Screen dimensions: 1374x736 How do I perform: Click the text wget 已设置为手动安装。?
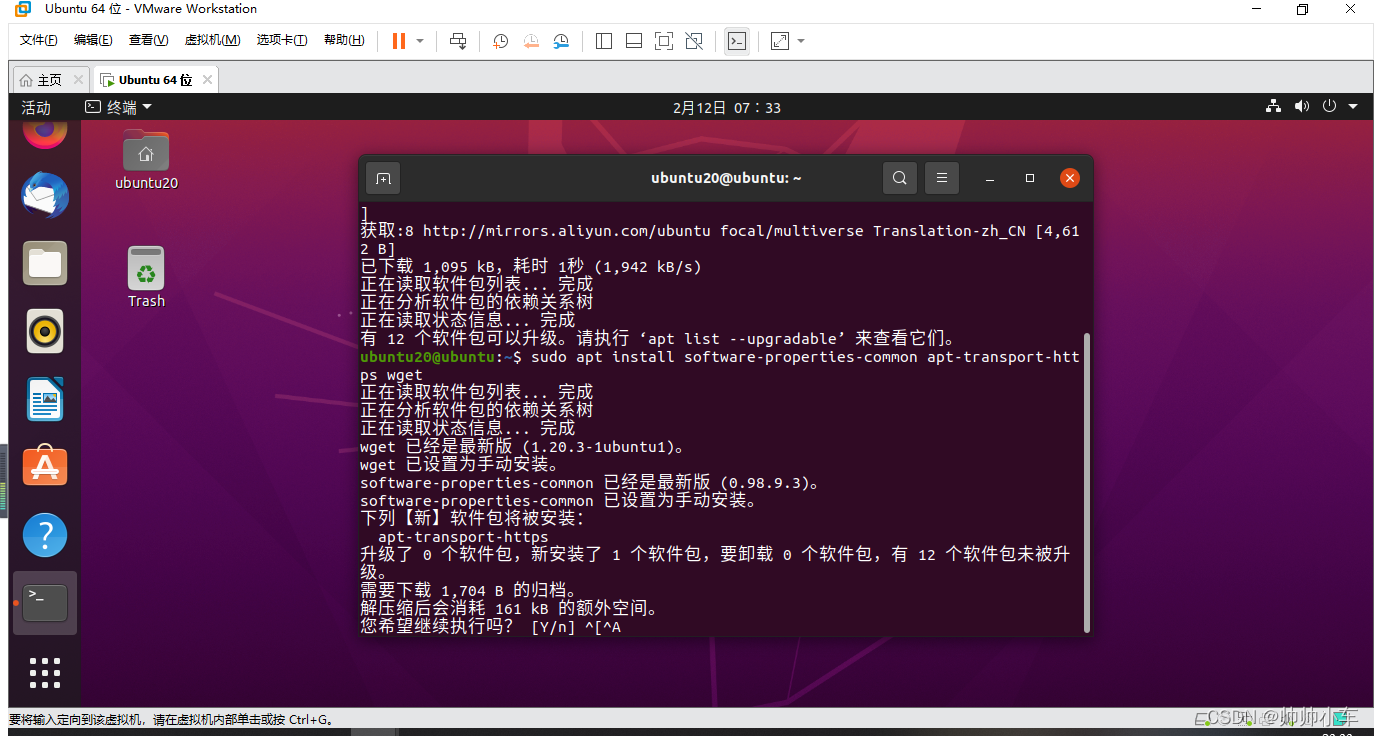pyautogui.click(x=459, y=465)
